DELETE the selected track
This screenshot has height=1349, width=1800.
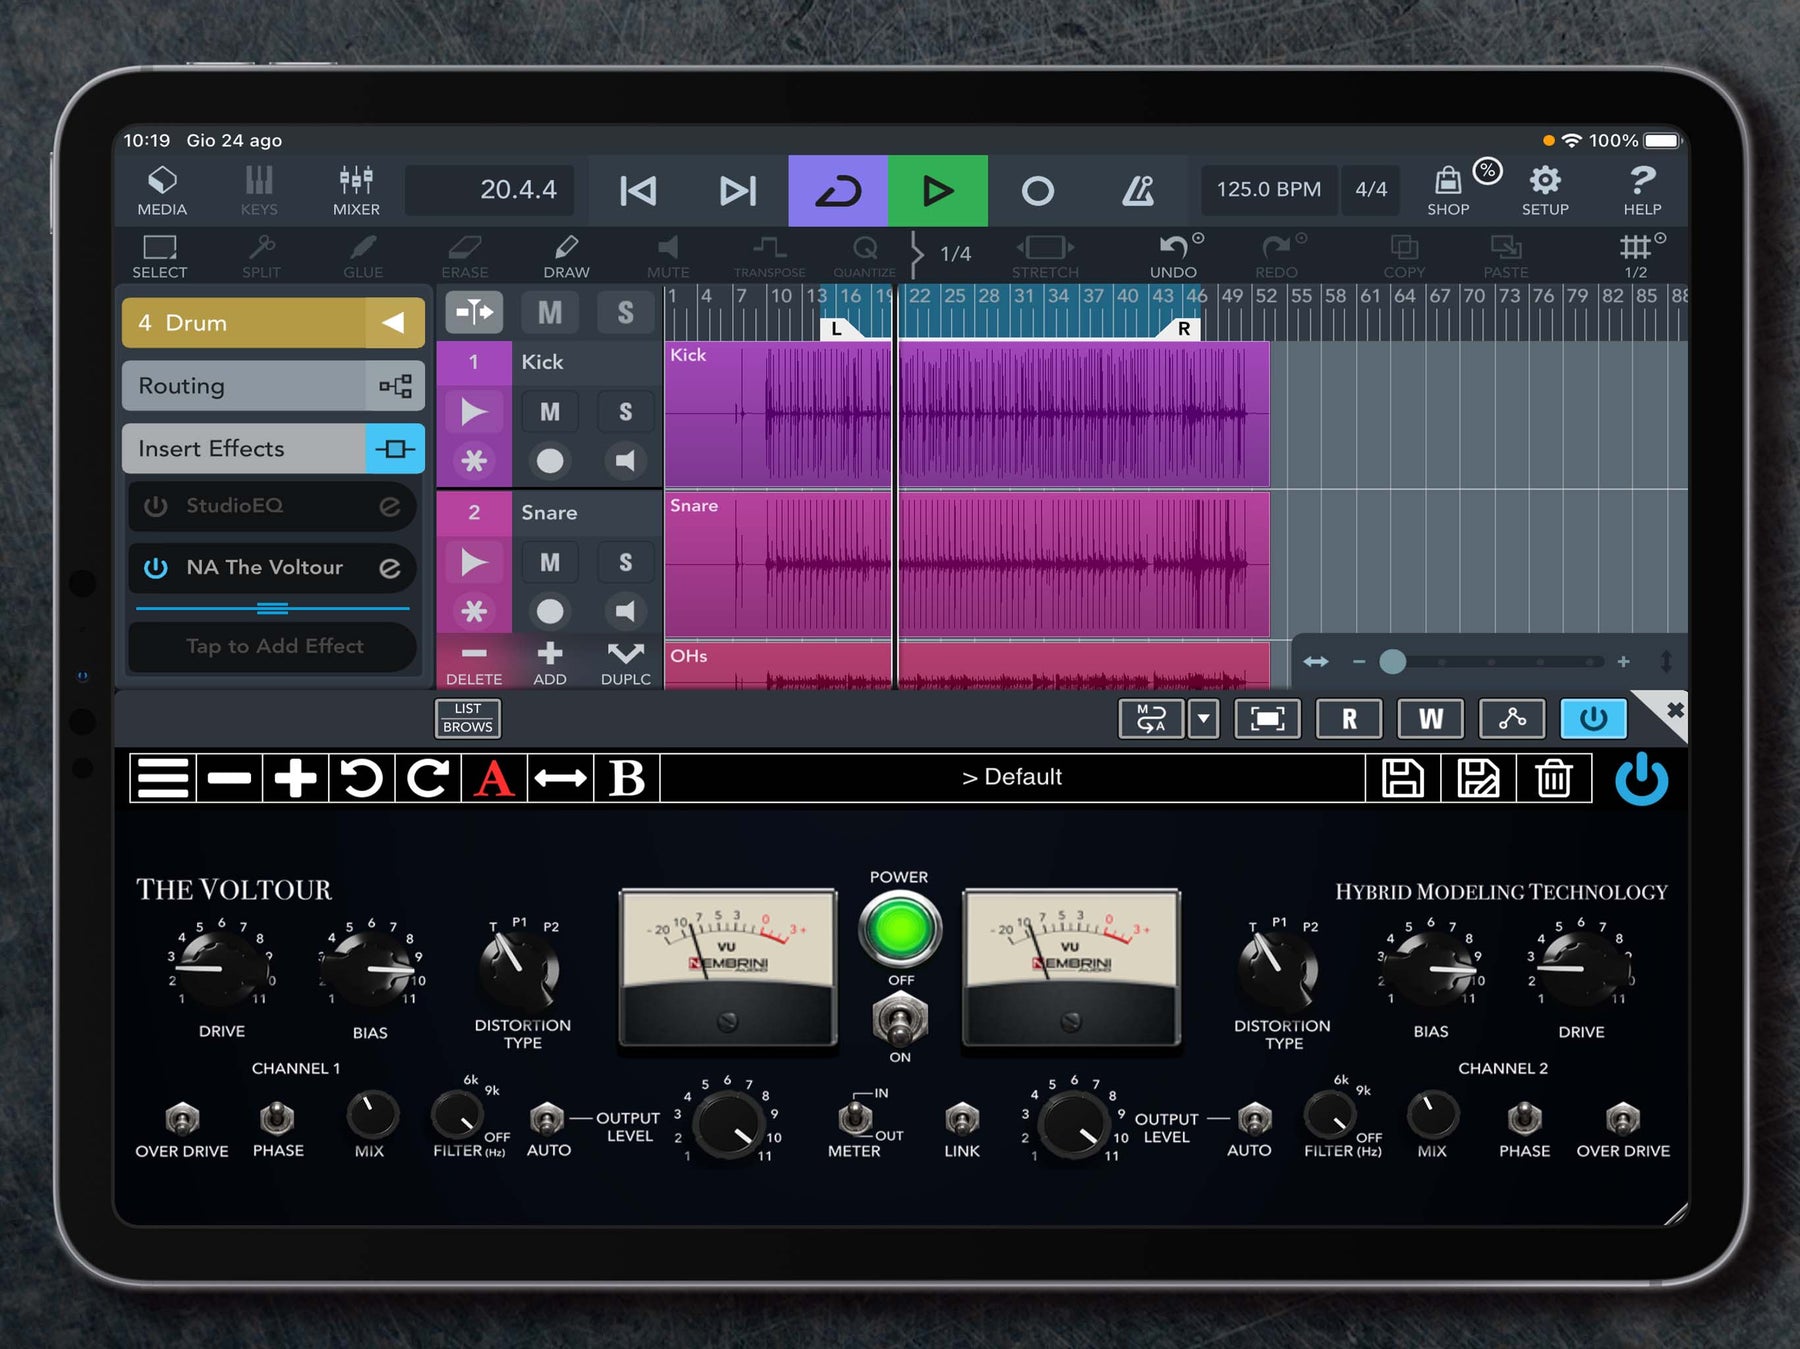474,663
